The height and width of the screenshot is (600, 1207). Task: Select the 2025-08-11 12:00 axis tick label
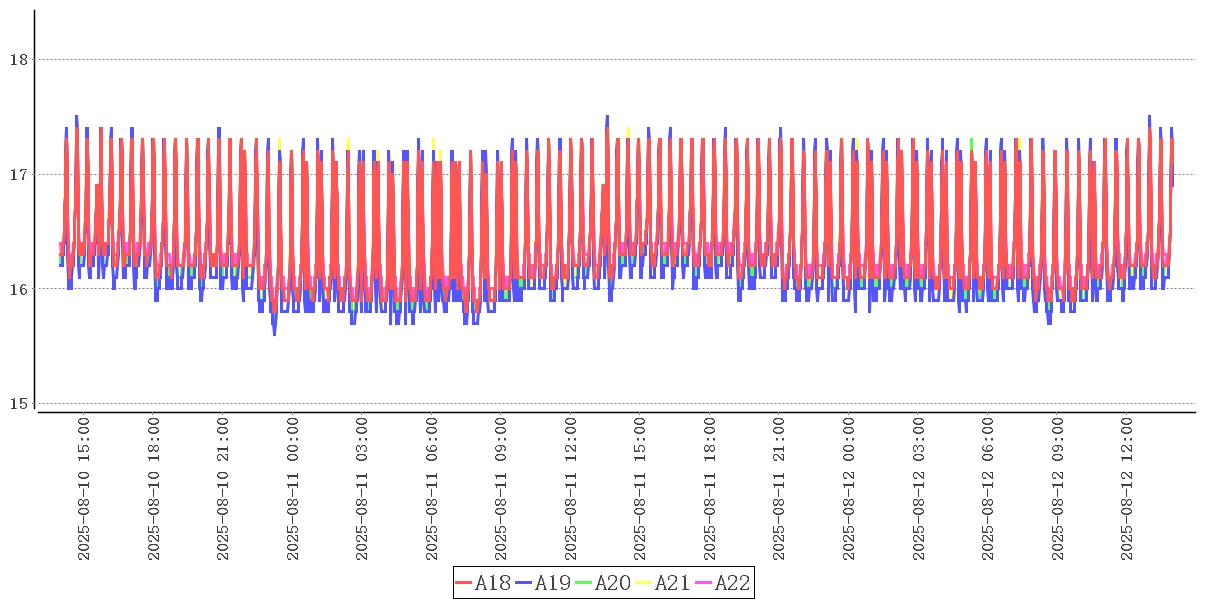tap(571, 489)
